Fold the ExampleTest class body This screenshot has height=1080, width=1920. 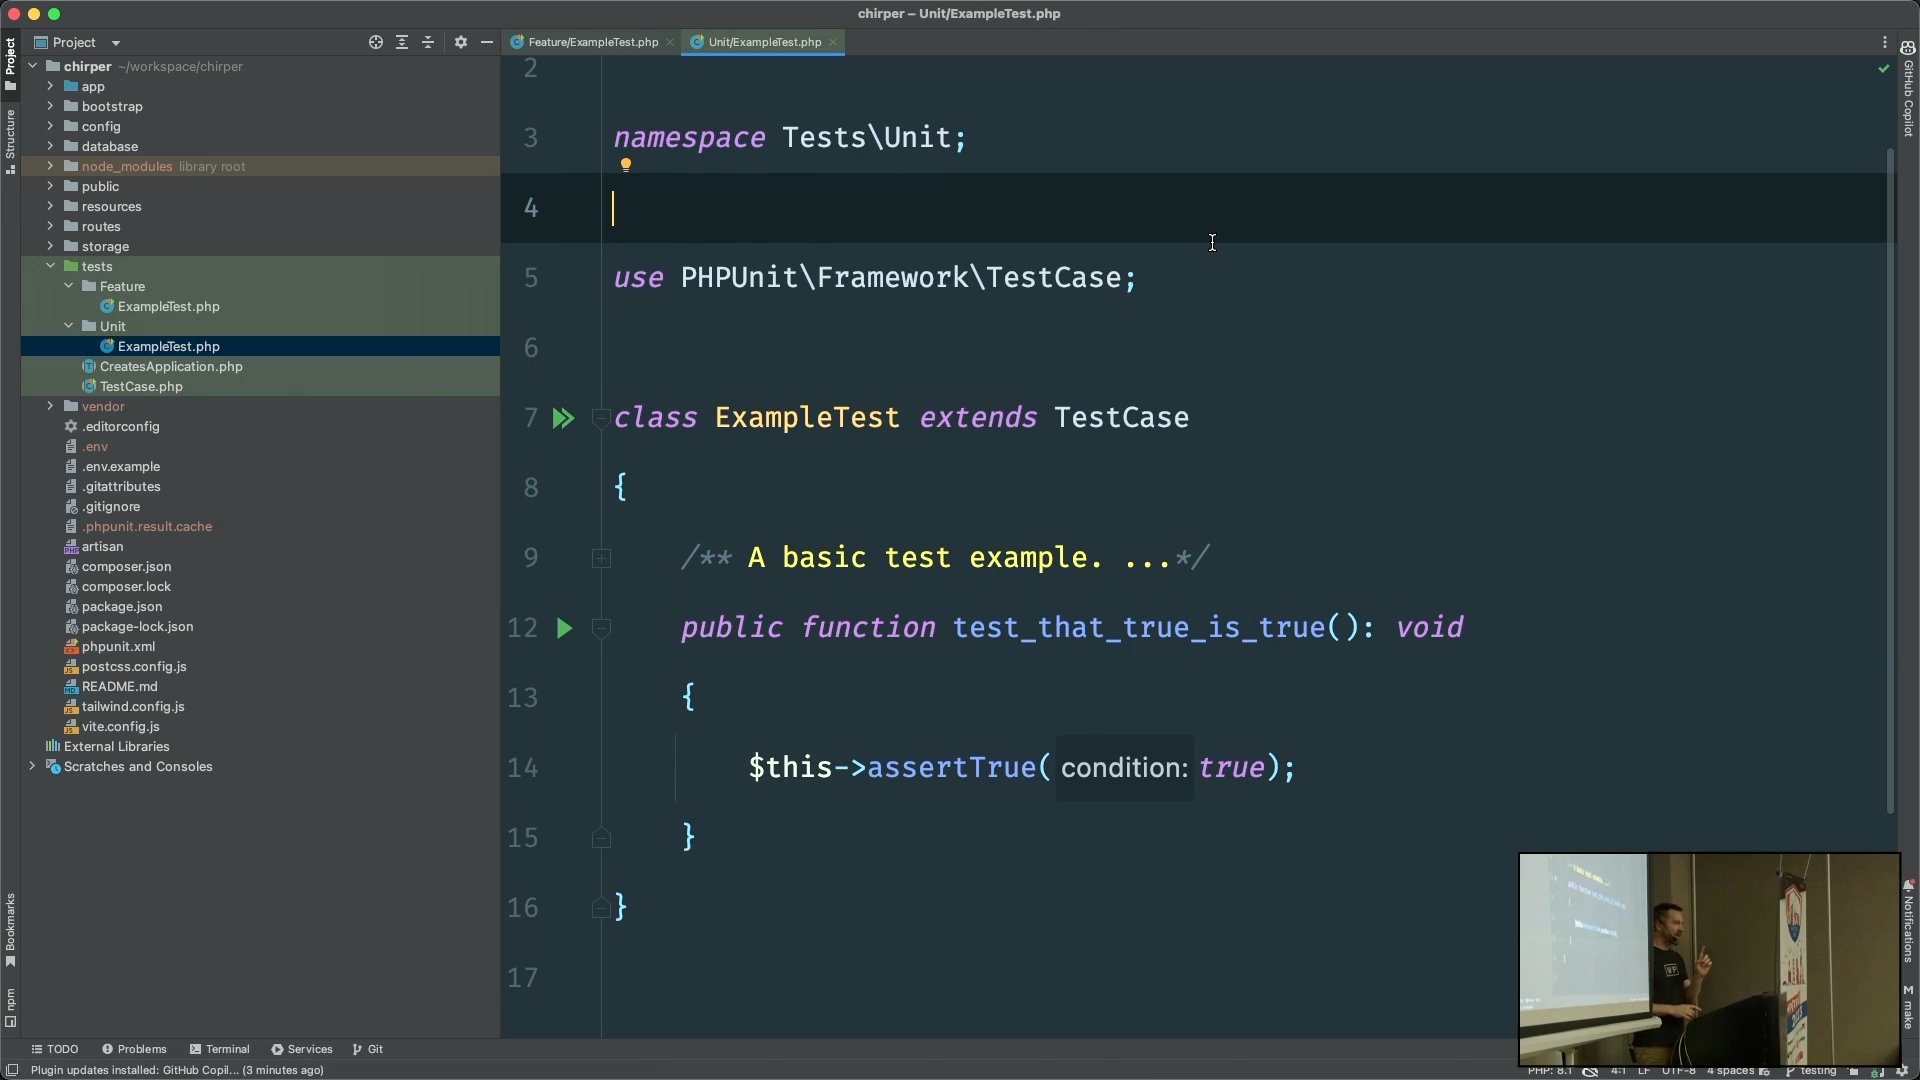601,418
